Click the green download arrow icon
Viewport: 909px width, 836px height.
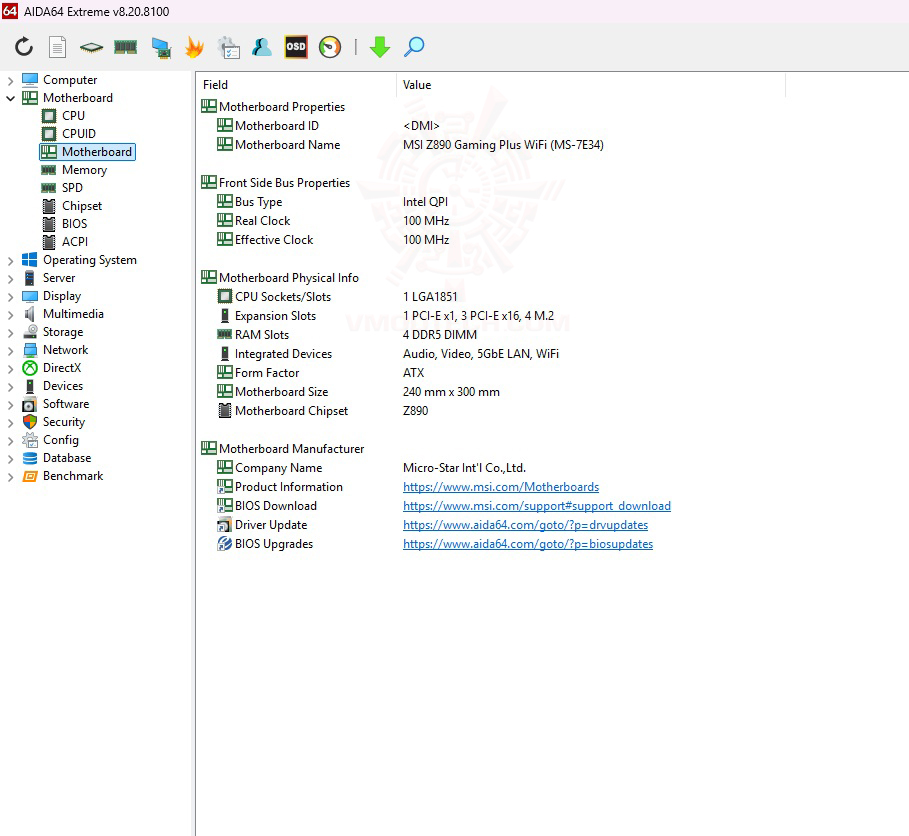(x=380, y=47)
